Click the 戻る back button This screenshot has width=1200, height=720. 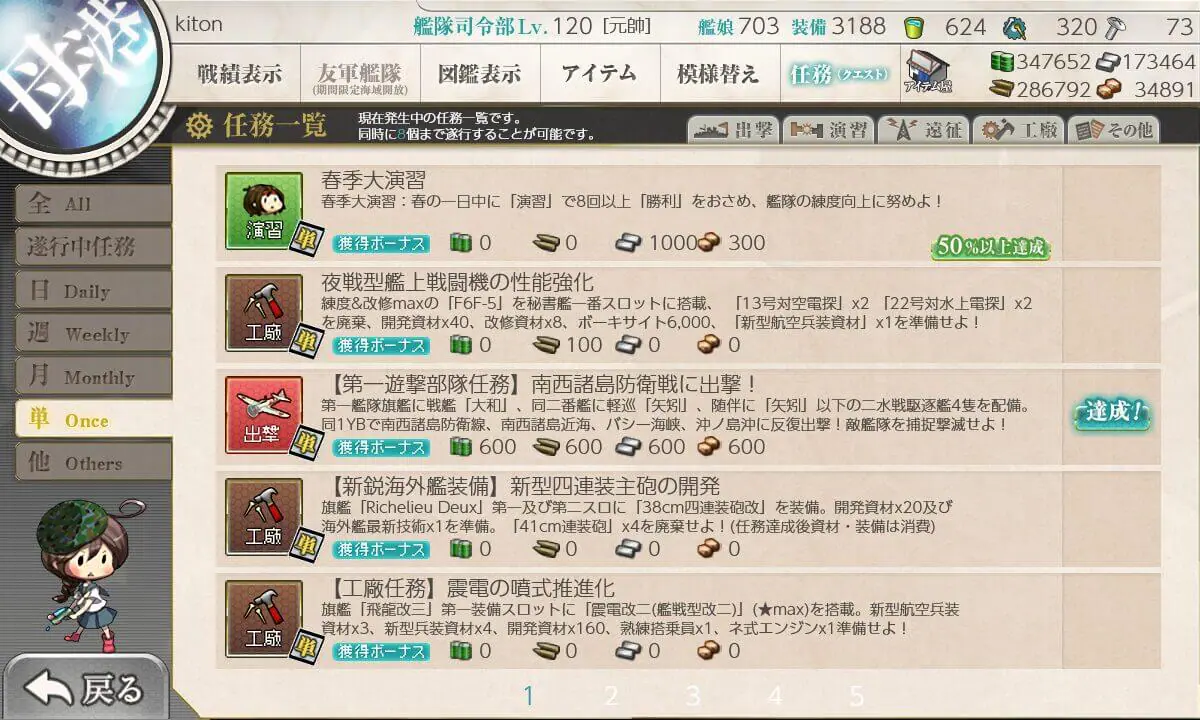[x=84, y=688]
